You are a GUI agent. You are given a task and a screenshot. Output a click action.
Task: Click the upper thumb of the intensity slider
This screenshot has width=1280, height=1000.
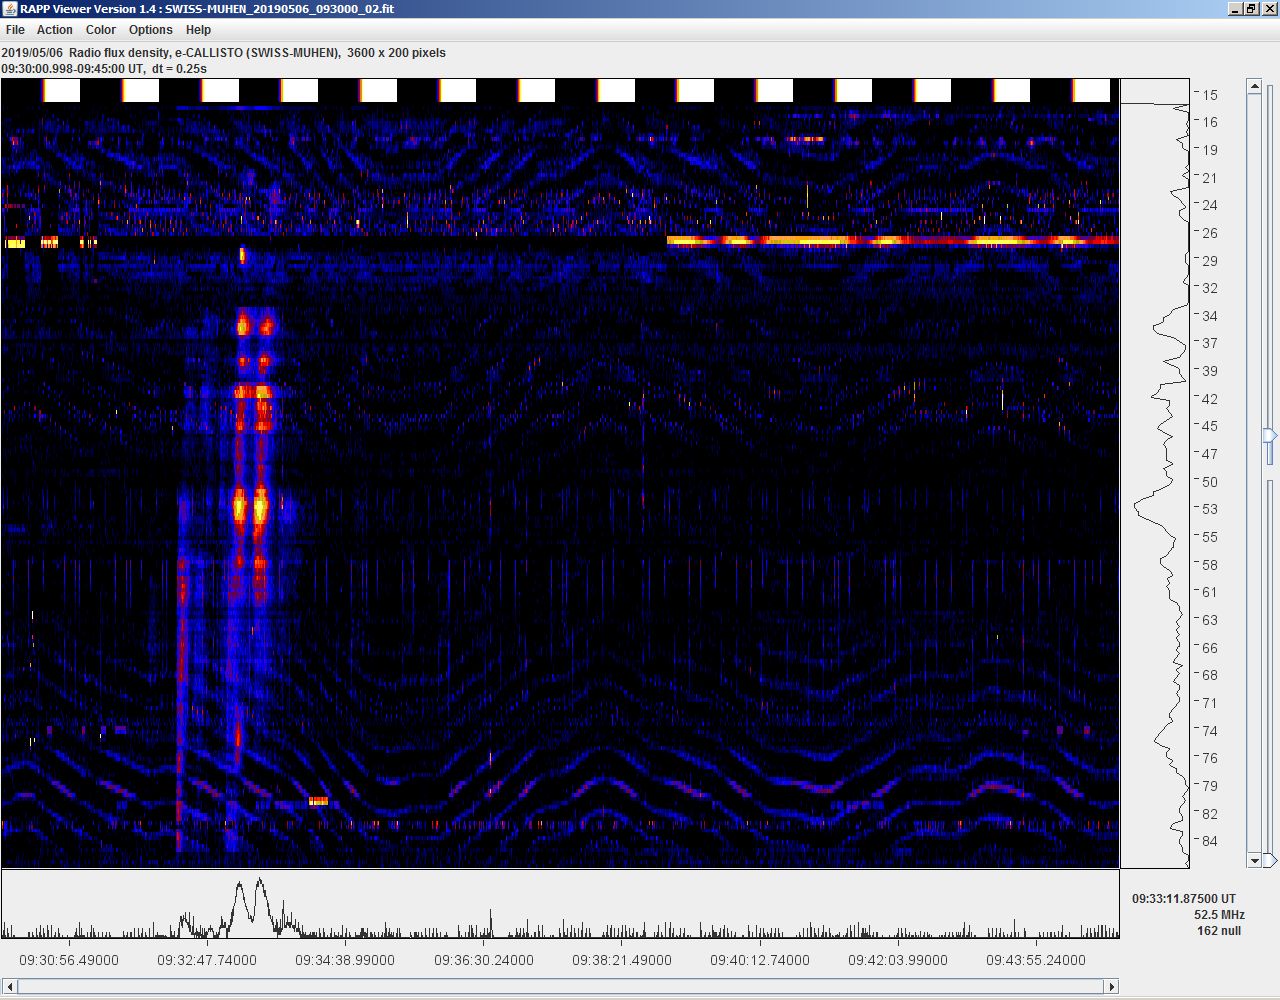1270,436
